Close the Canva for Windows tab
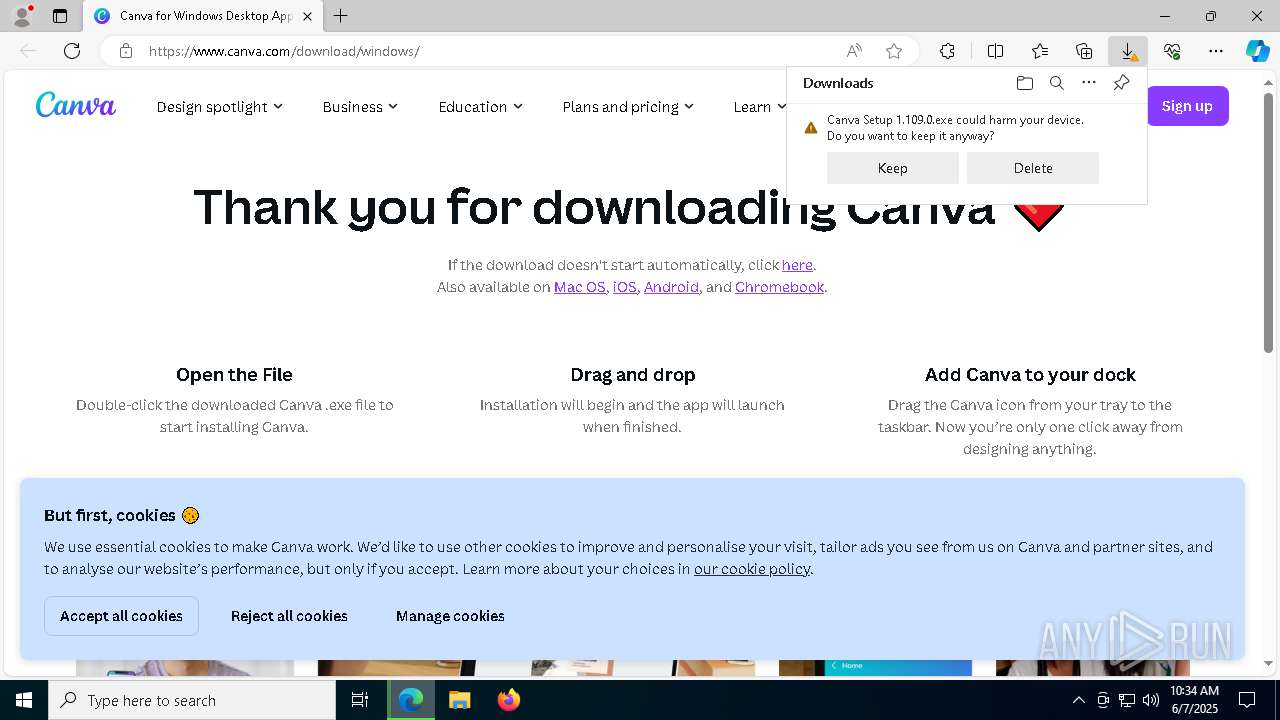1280x720 pixels. tap(307, 16)
